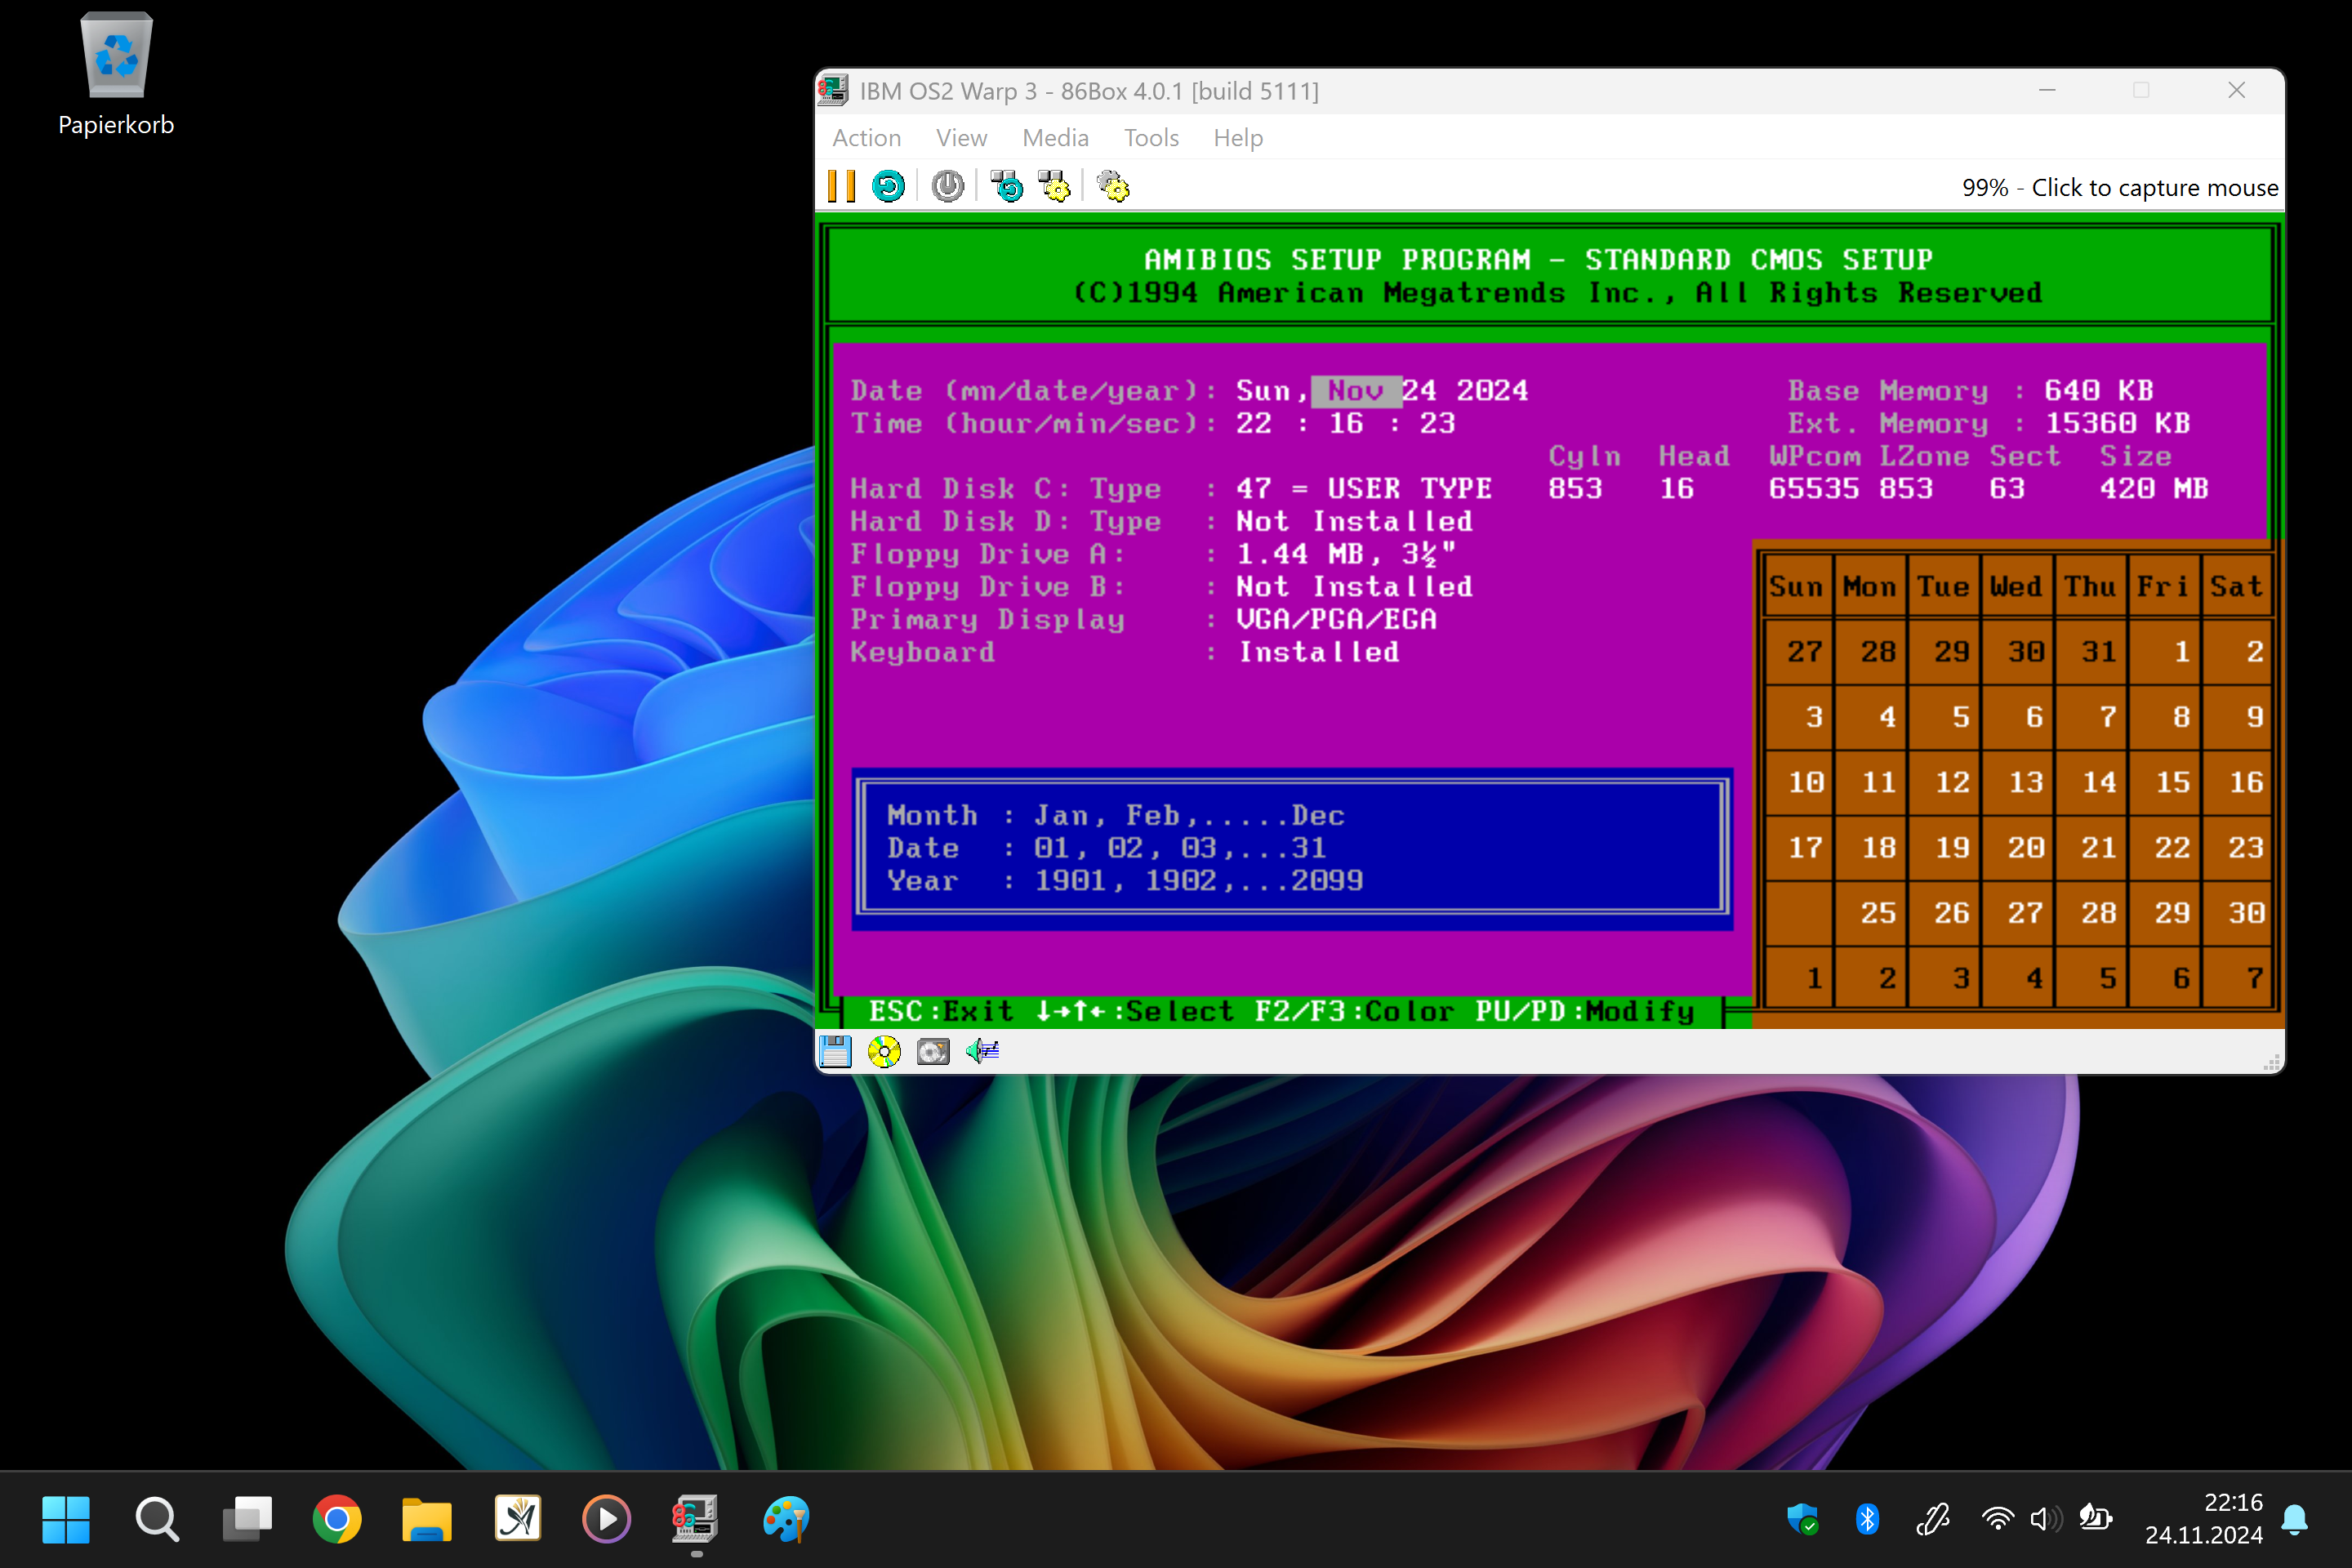This screenshot has width=2352, height=1568.
Task: Open the Papierkorb recycle bin icon
Action: pyautogui.click(x=116, y=75)
